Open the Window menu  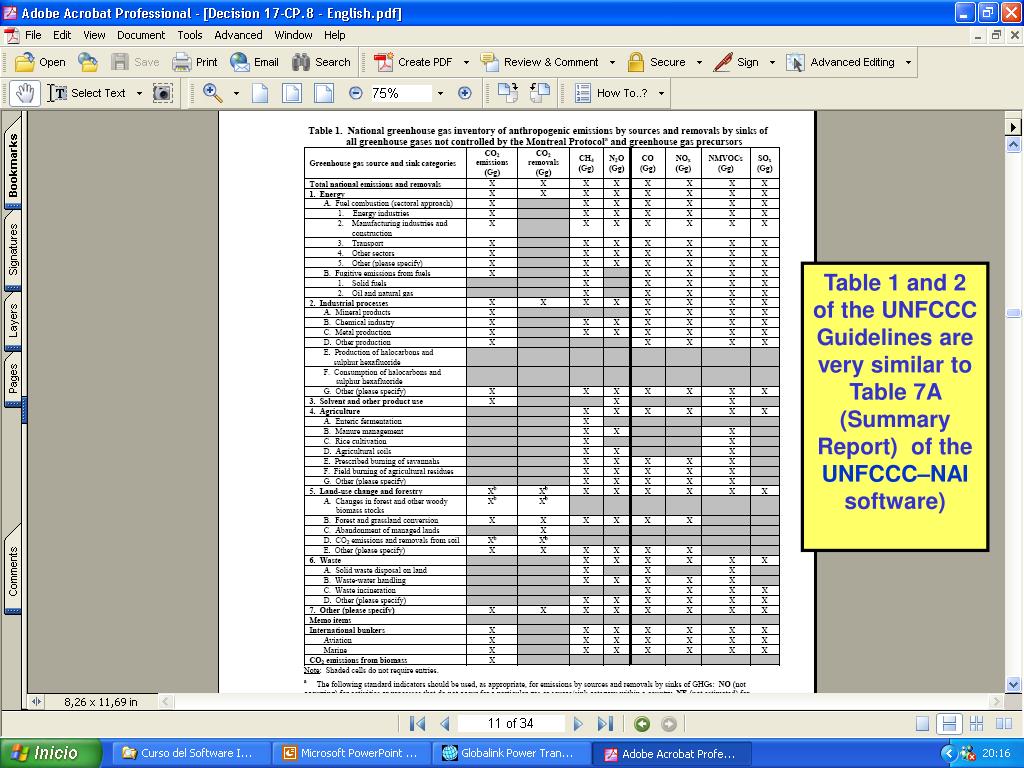pyautogui.click(x=293, y=35)
